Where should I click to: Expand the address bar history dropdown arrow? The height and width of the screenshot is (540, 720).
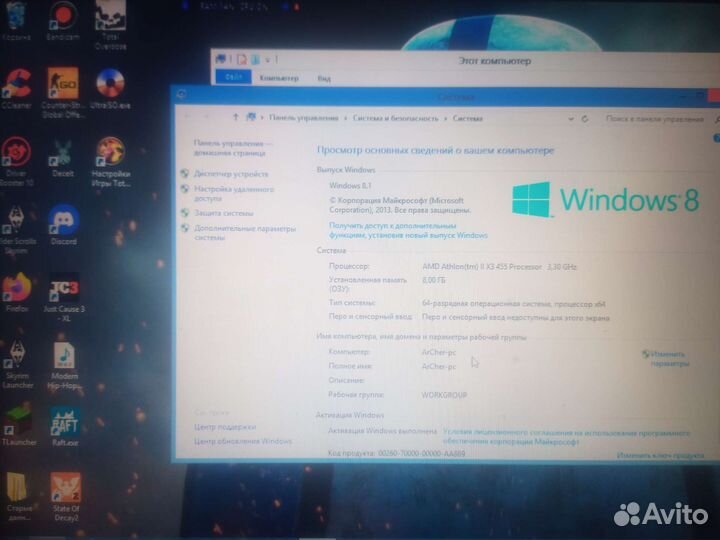coord(571,118)
